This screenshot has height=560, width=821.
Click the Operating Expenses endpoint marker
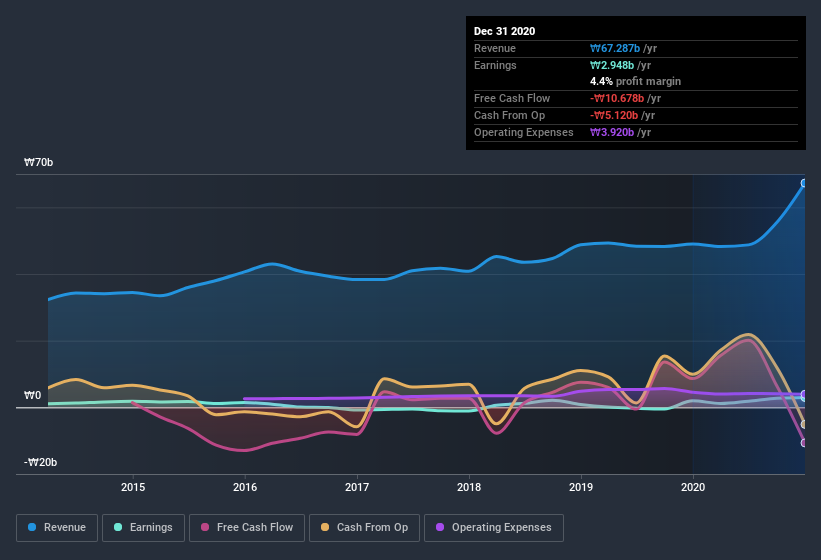(804, 394)
